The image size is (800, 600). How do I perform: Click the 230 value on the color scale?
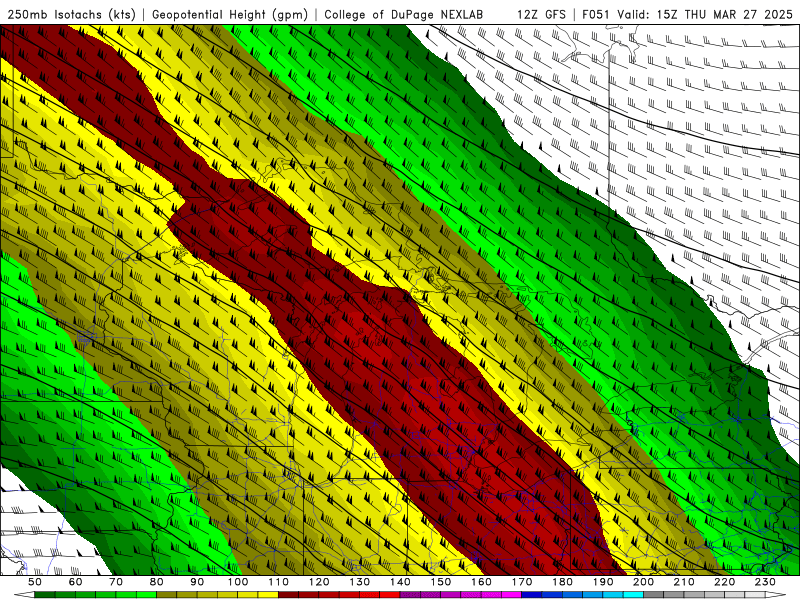pos(765,582)
